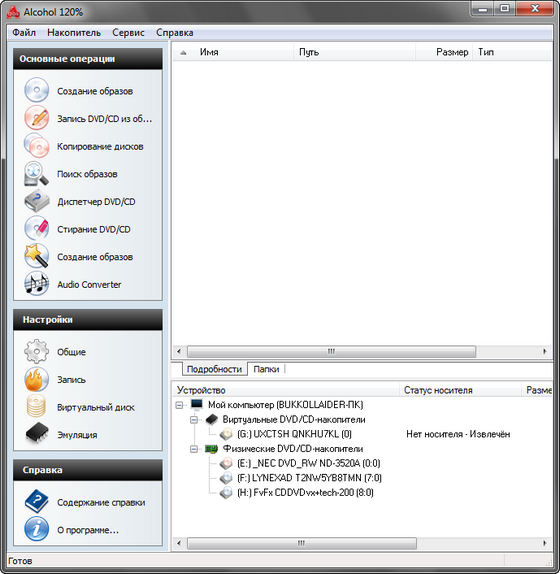
Task: Select (F:) LYNEXAD T2NW5YB8TMN (7:0)
Action: (309, 478)
